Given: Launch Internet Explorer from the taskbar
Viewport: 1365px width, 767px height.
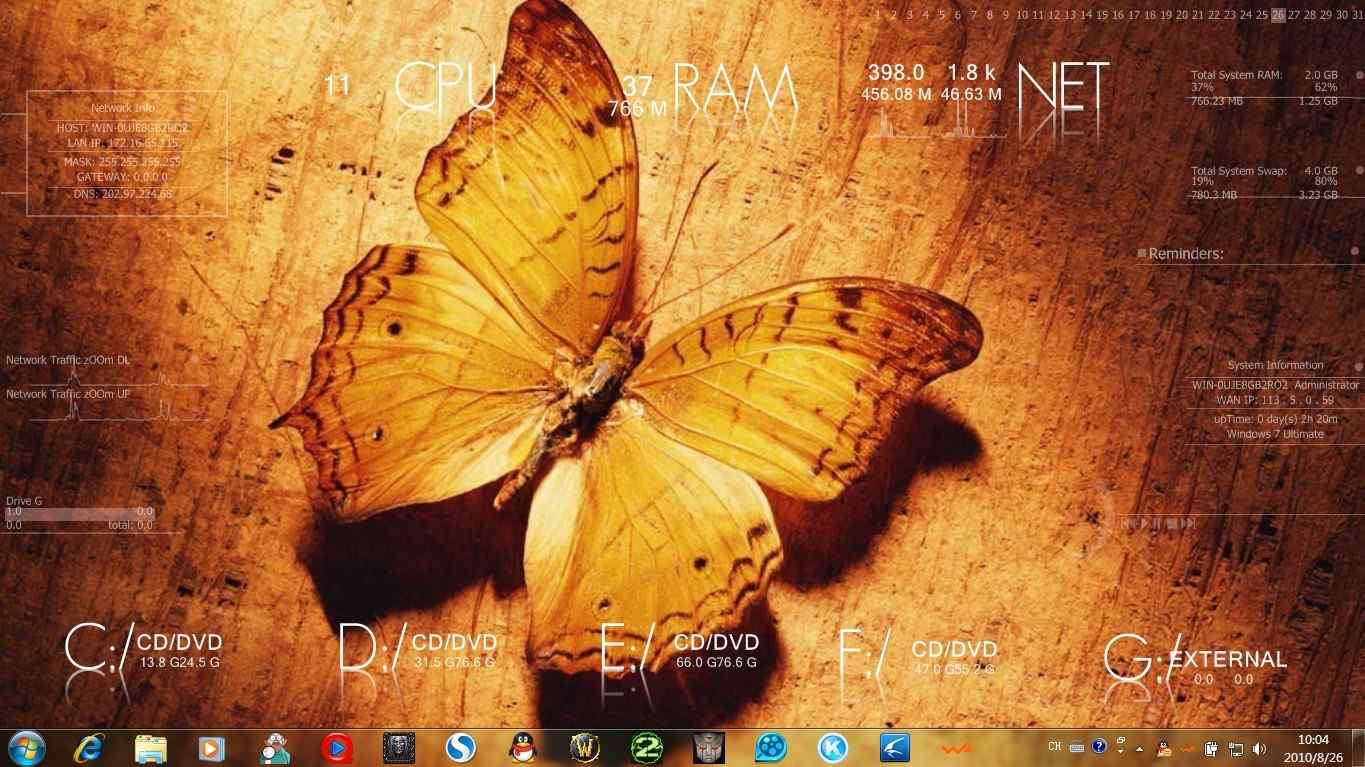Looking at the screenshot, I should click(90, 747).
